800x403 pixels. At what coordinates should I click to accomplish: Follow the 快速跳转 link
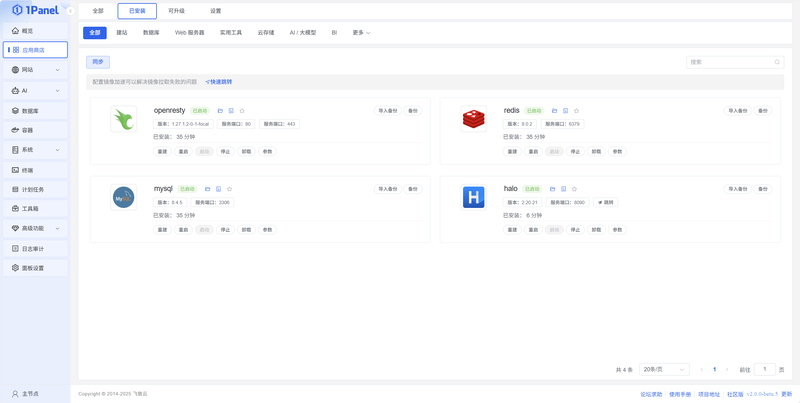(x=219, y=82)
